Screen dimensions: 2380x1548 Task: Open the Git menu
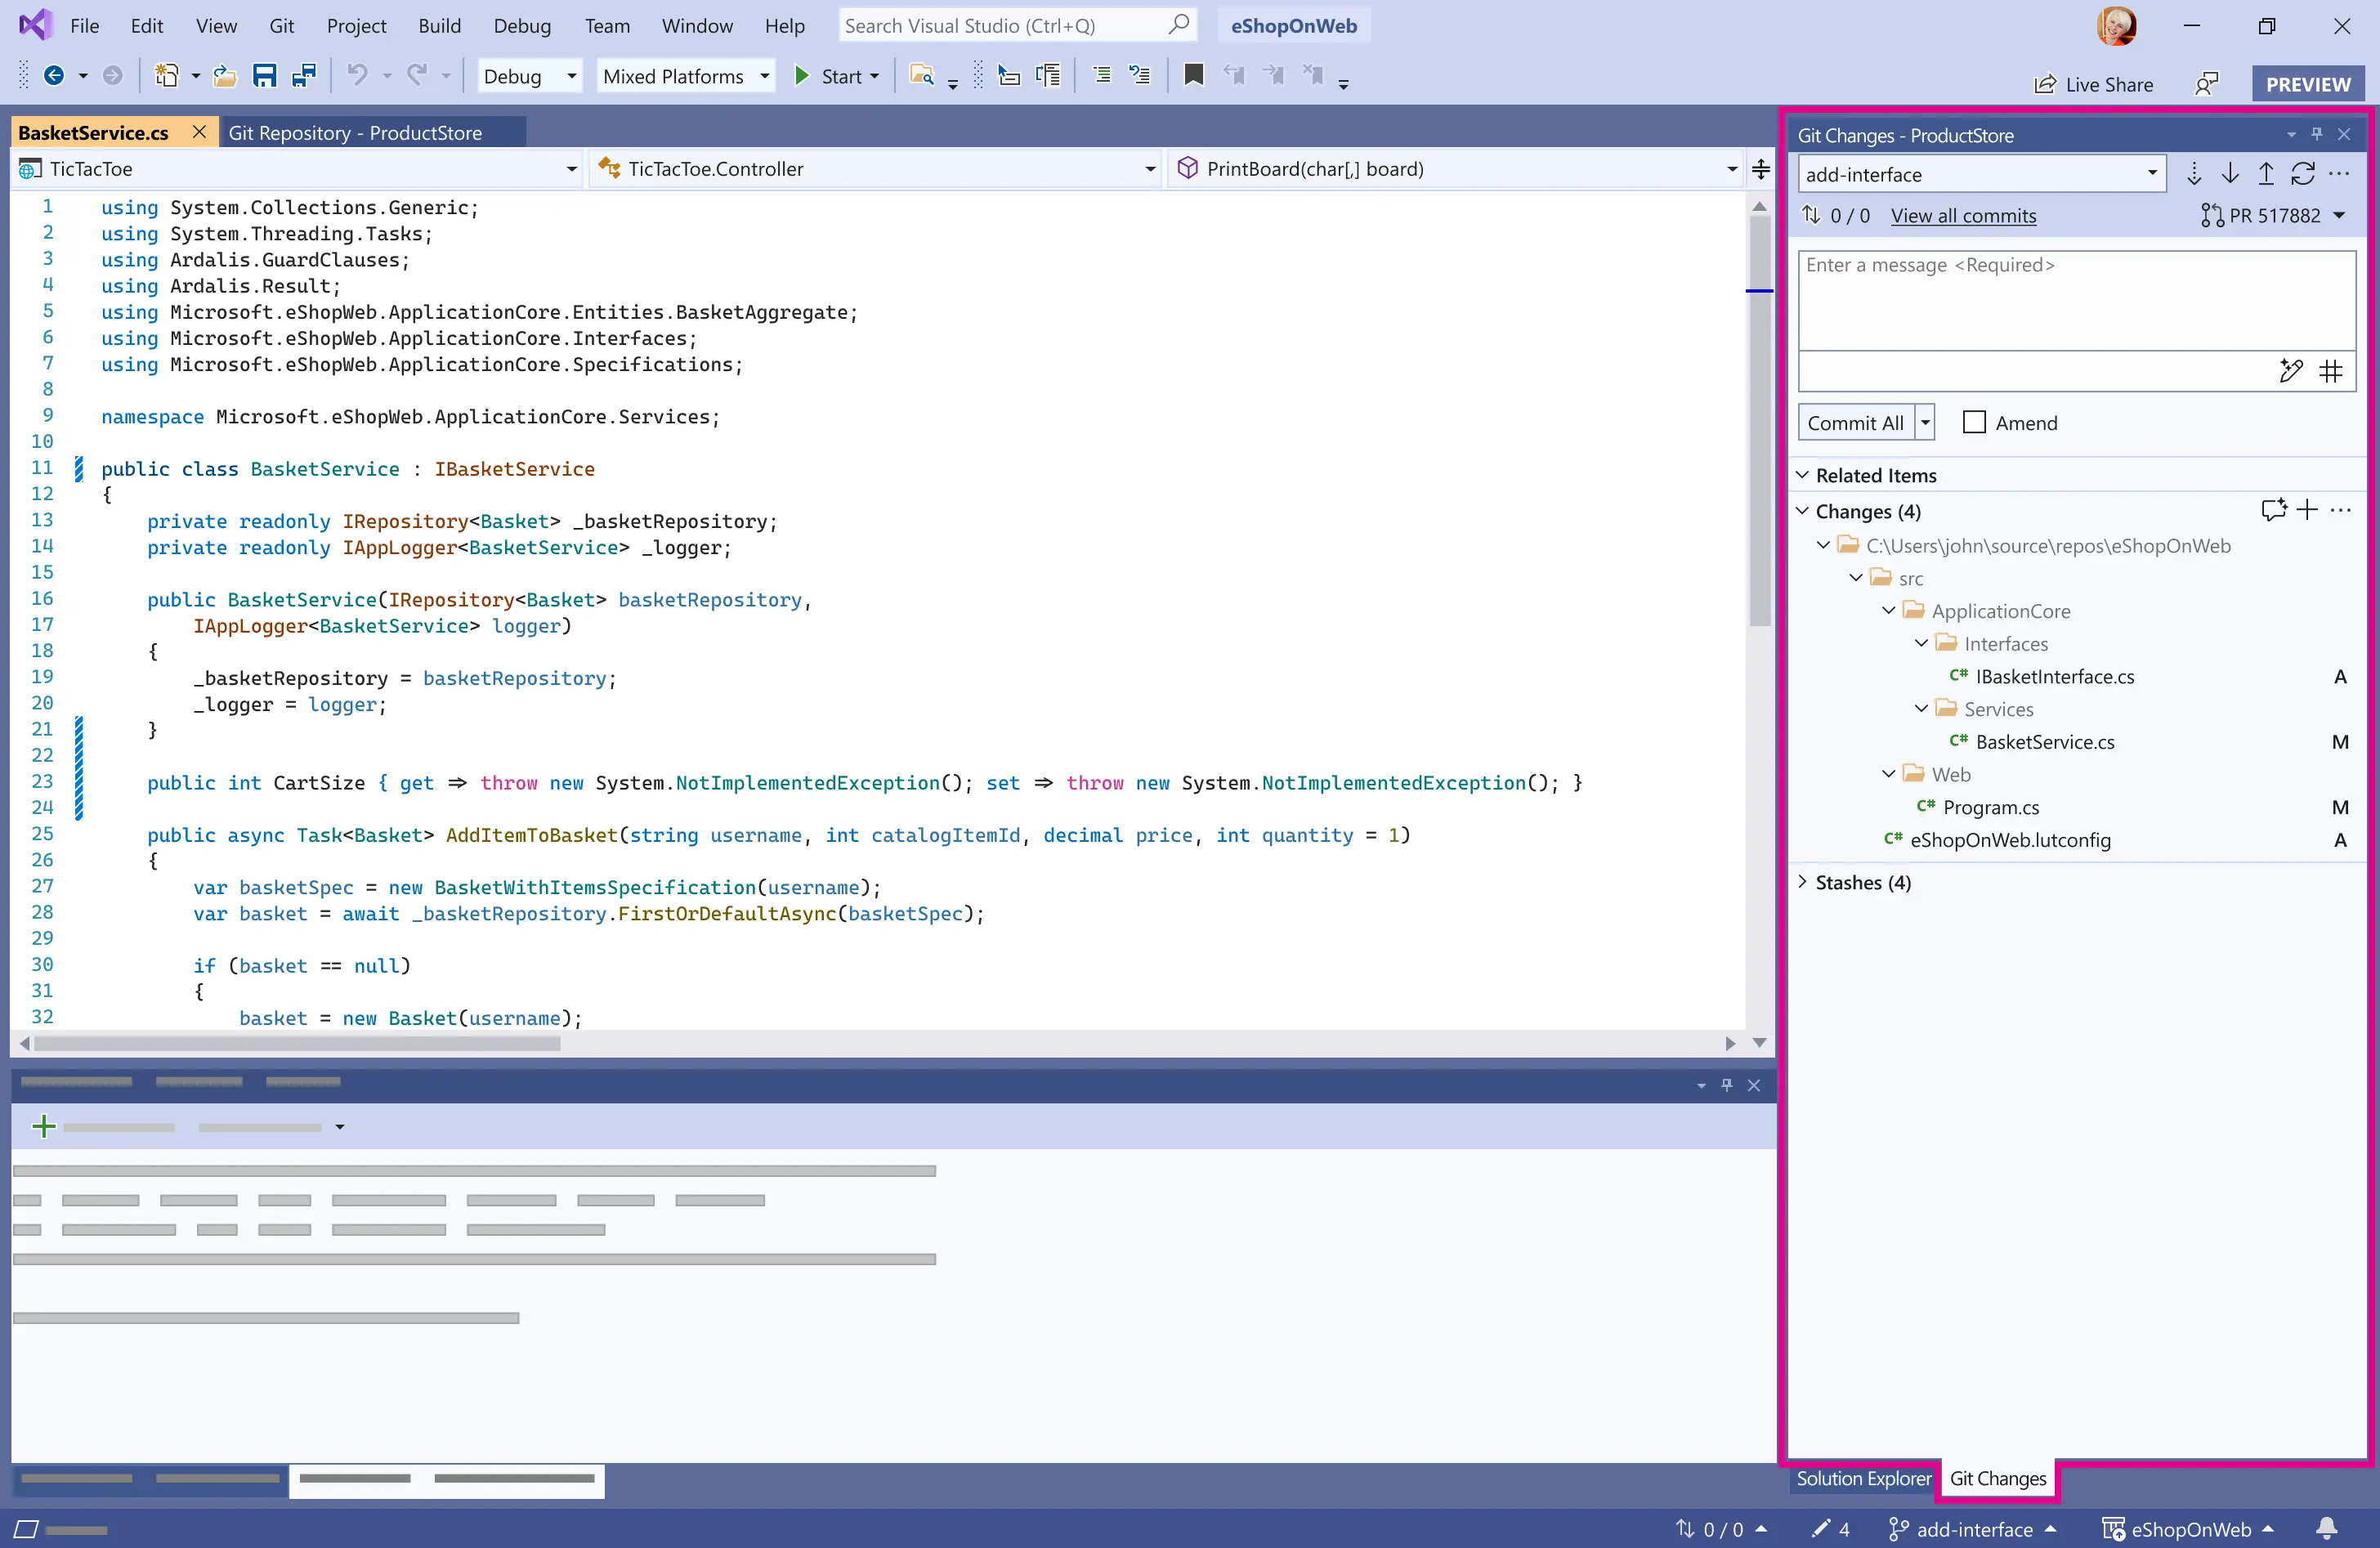(281, 26)
